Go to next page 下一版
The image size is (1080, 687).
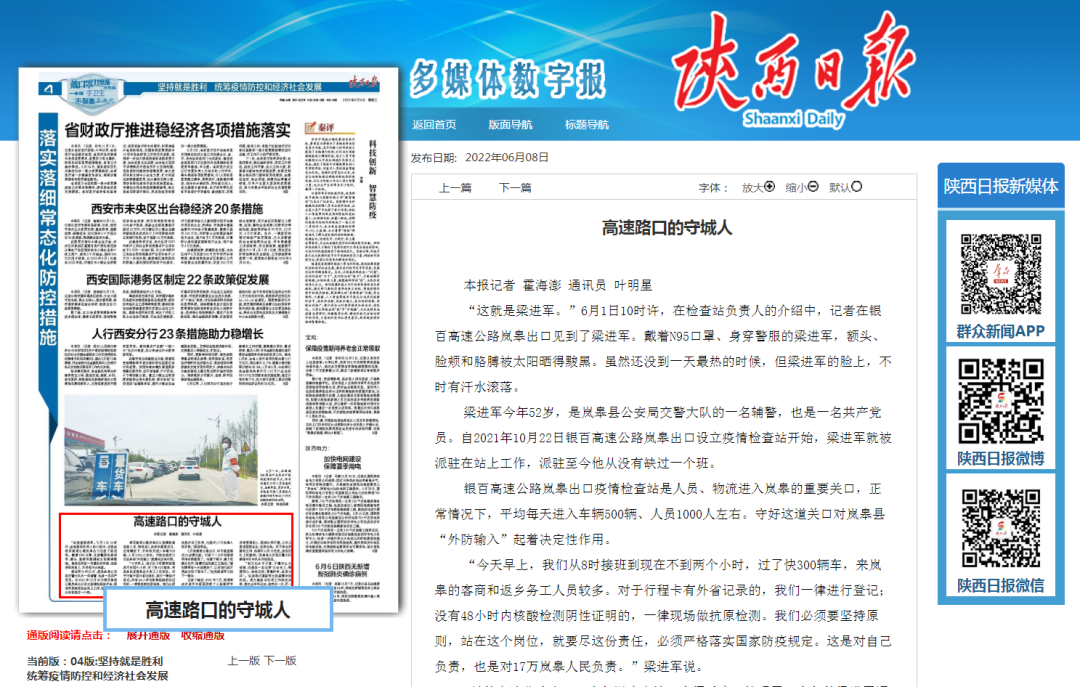click(x=280, y=660)
